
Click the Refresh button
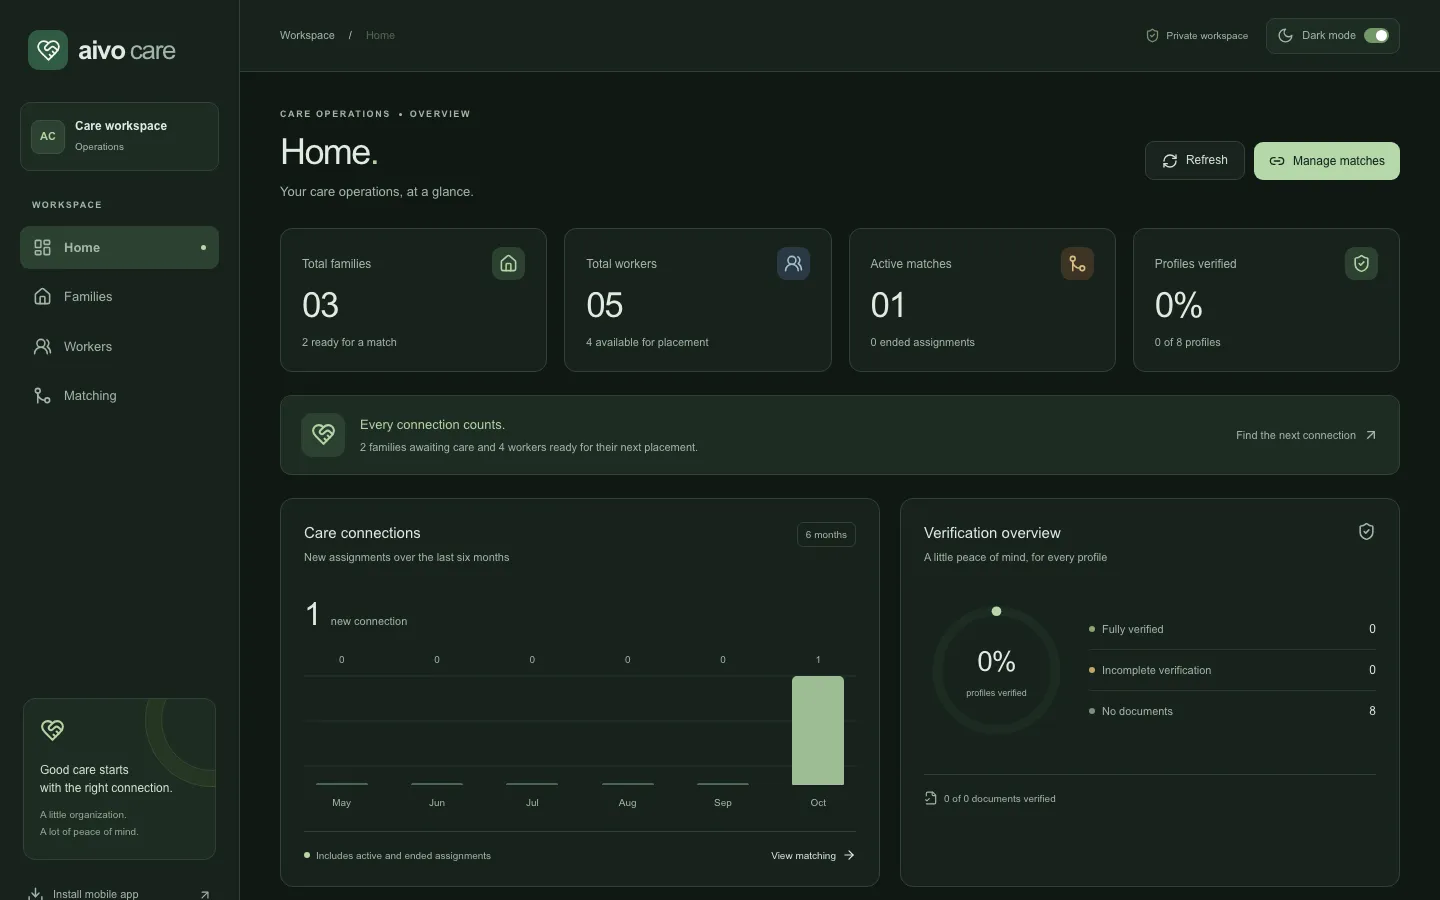point(1195,160)
